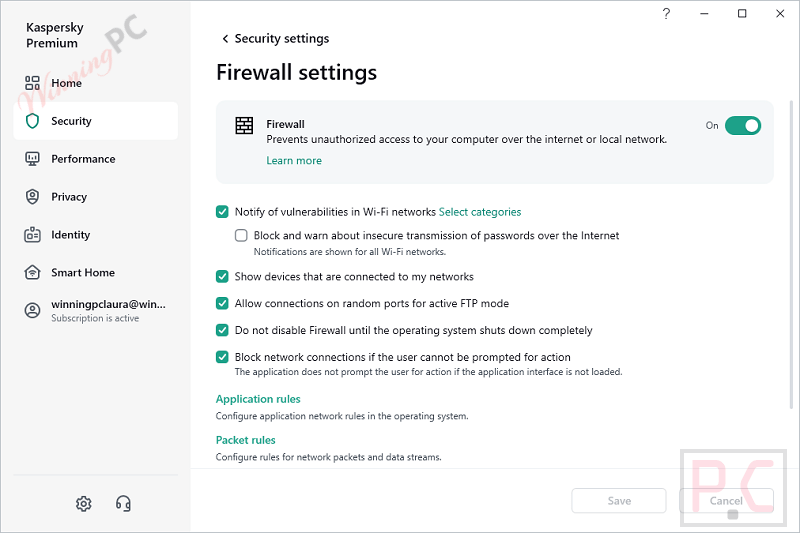Click the vertical scrollbar of settings

791,255
